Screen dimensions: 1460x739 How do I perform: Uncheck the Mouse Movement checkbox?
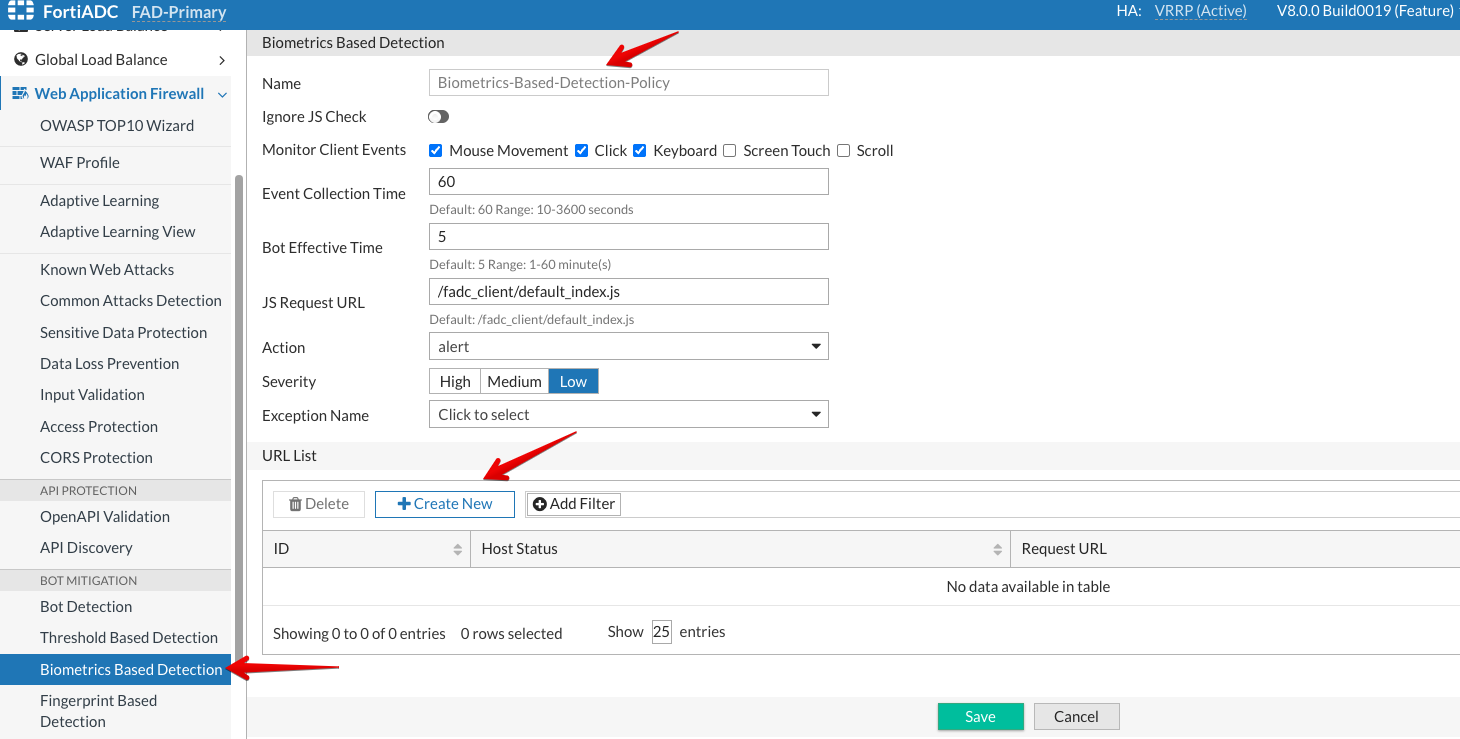click(436, 151)
